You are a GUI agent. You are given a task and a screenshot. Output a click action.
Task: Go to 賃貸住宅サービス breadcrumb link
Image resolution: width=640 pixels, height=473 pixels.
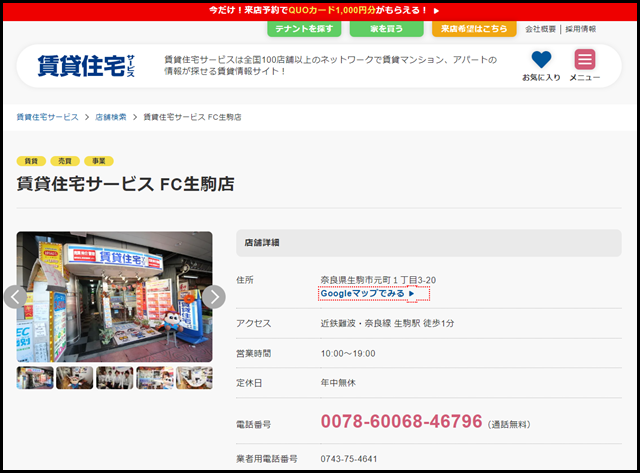coord(47,117)
